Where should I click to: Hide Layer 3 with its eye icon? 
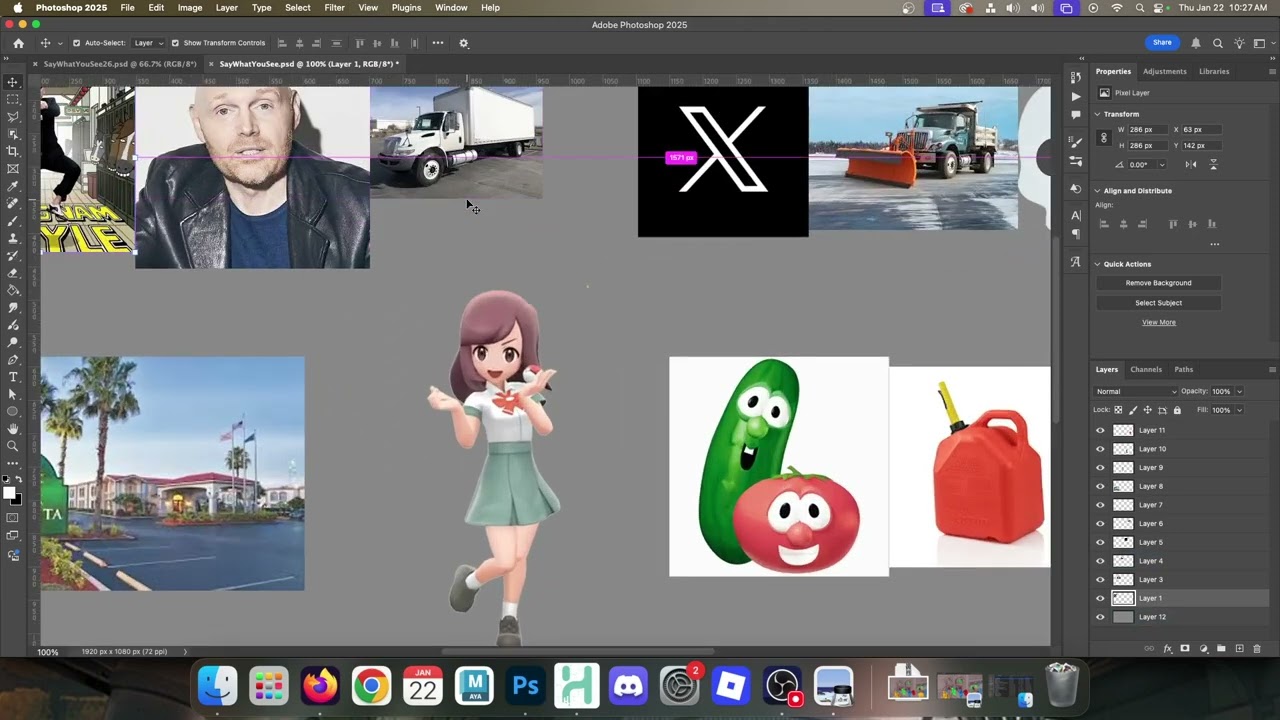(x=1100, y=580)
